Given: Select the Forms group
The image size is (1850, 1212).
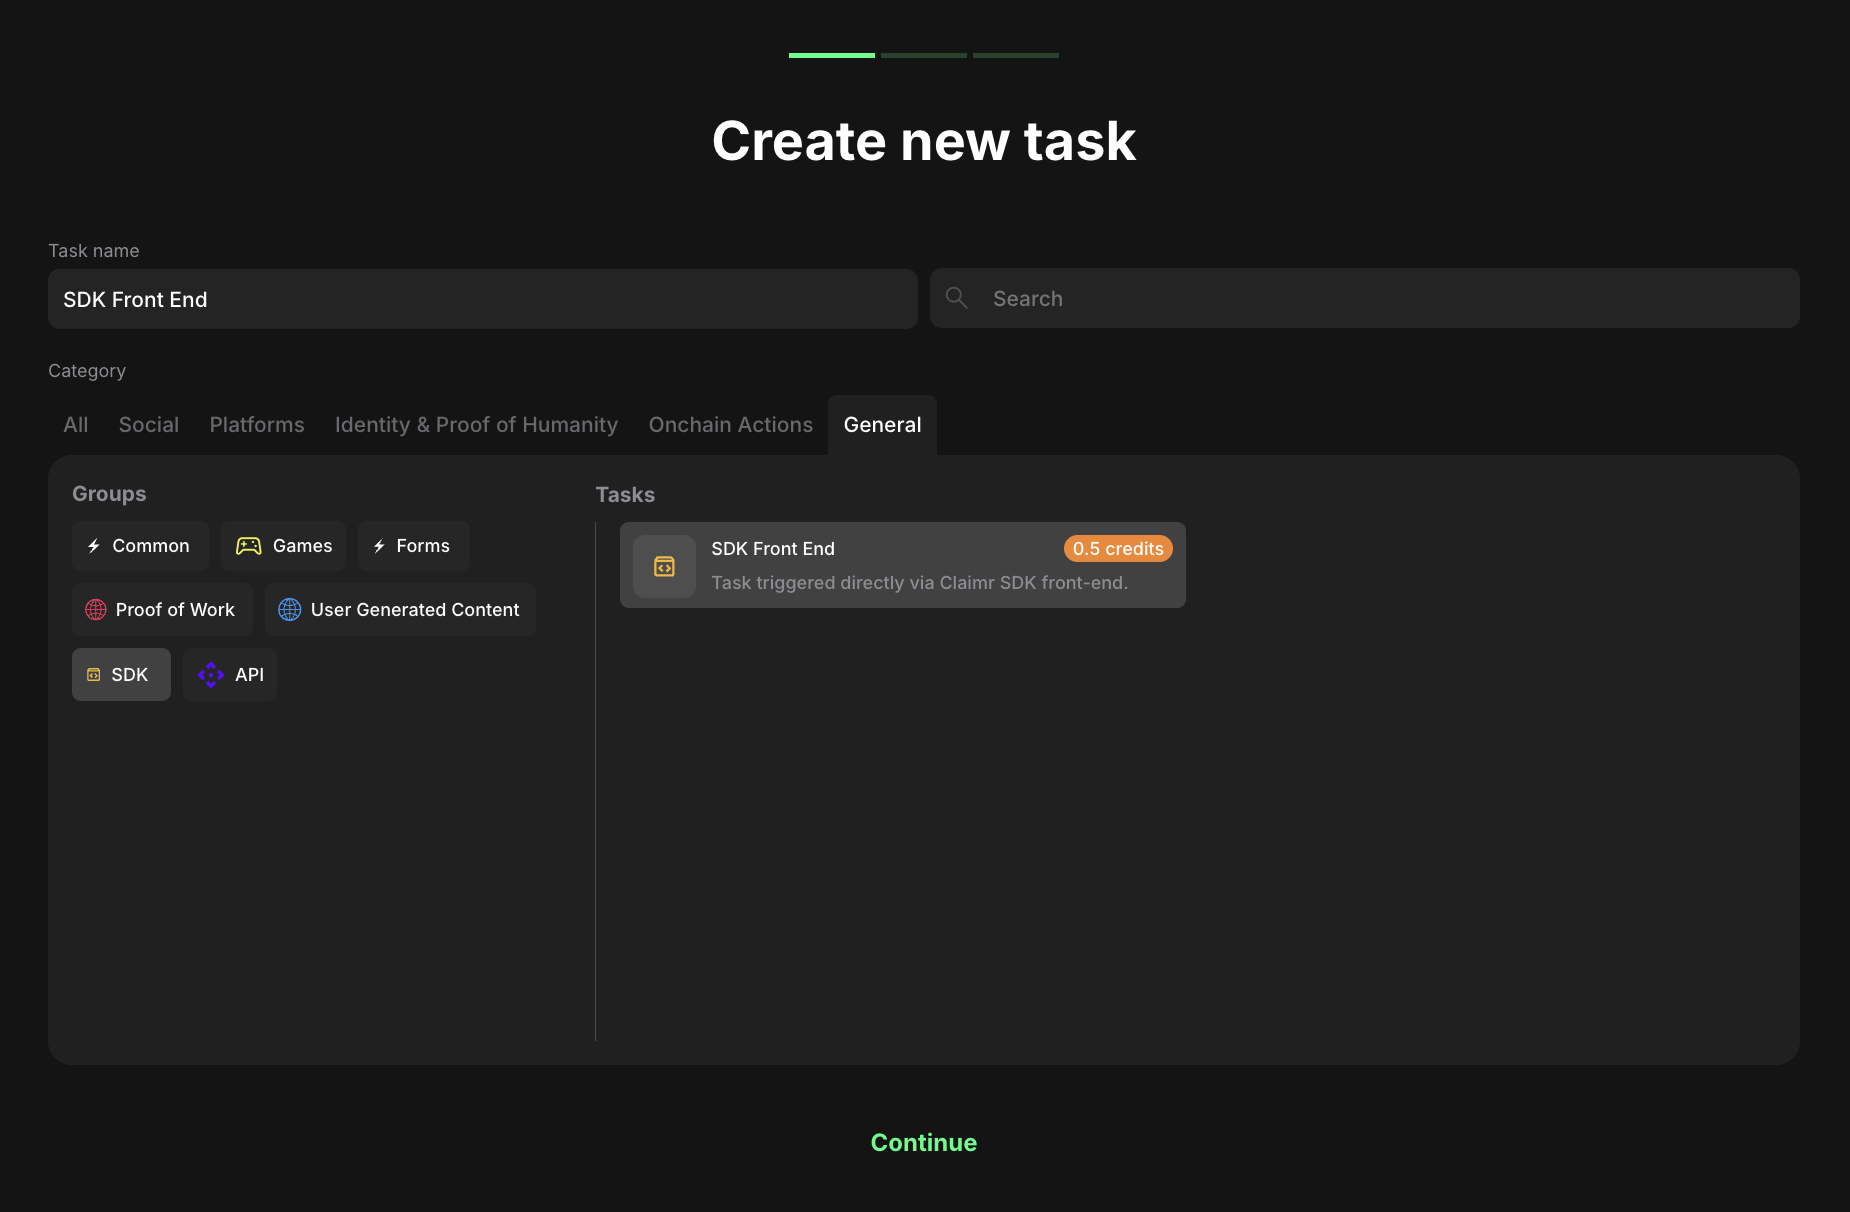Looking at the screenshot, I should click(x=413, y=546).
